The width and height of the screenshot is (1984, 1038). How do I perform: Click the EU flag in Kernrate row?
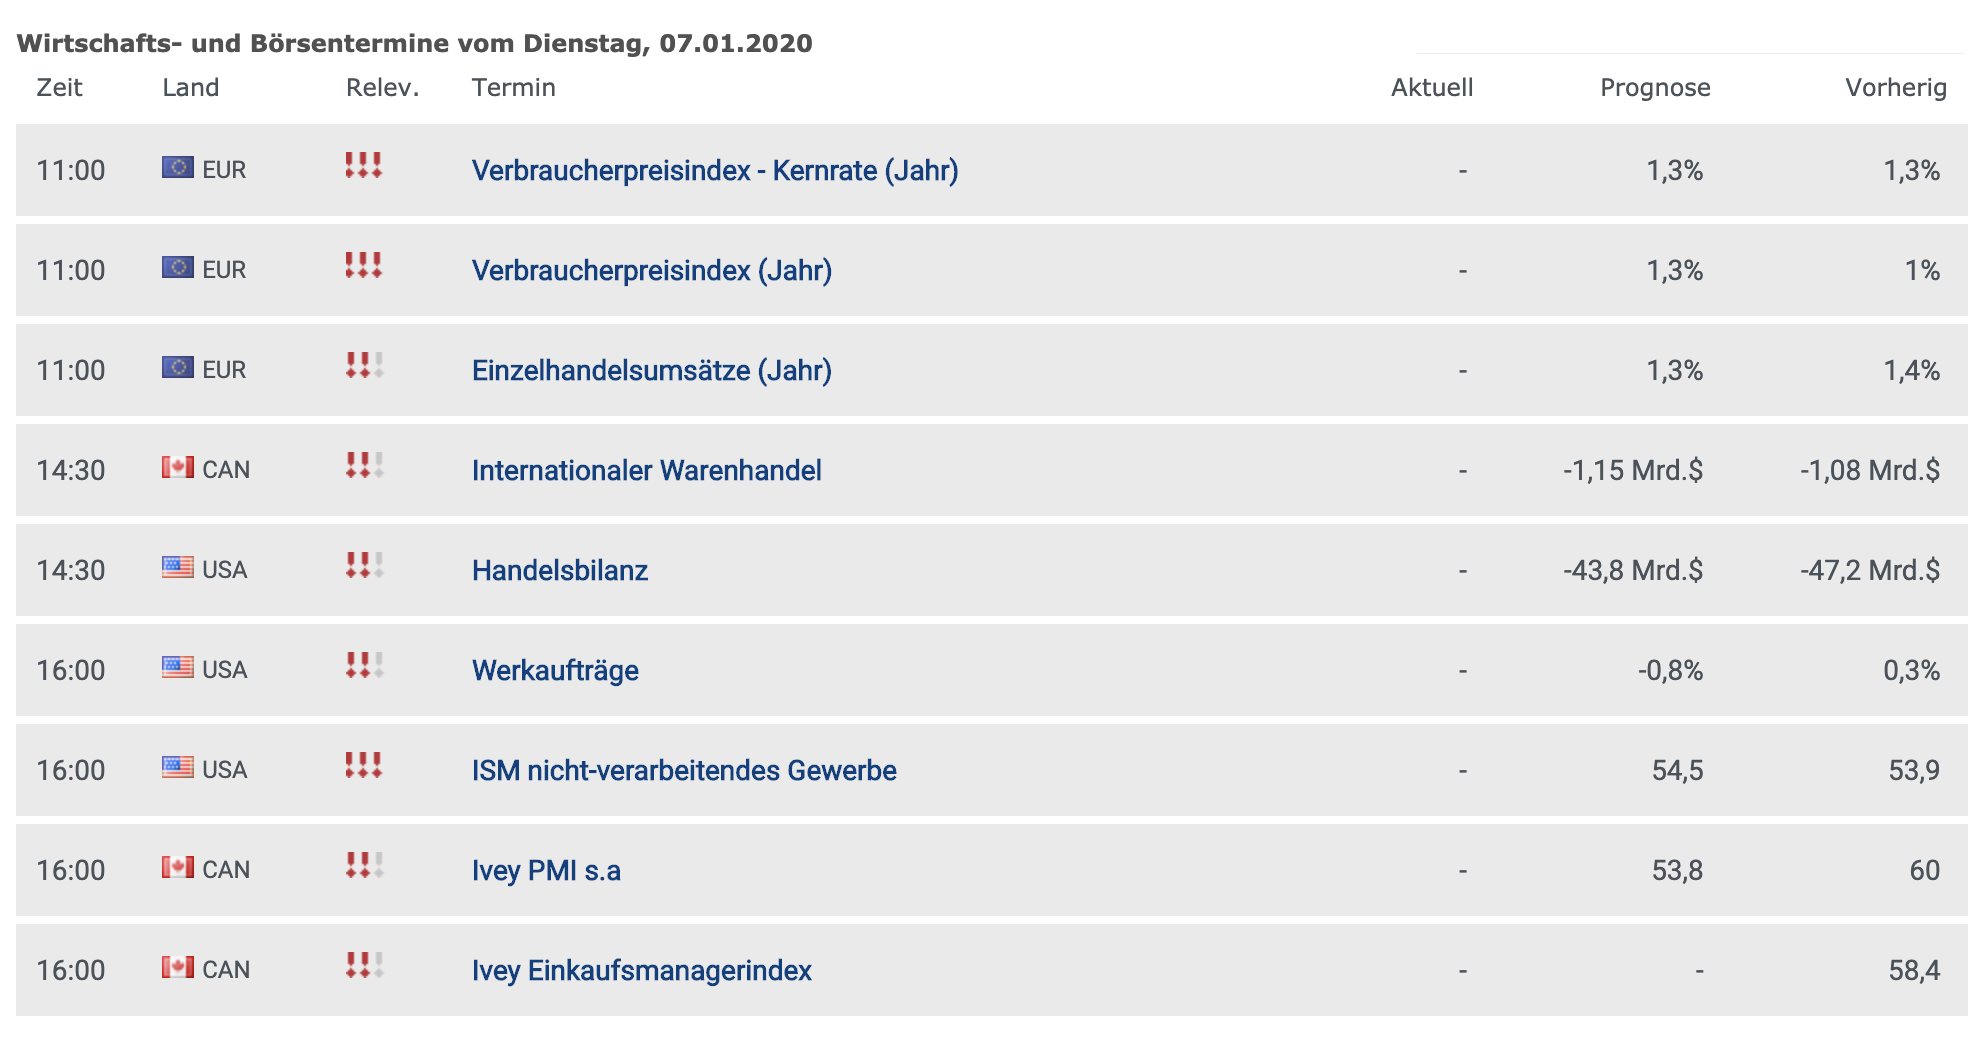(178, 167)
